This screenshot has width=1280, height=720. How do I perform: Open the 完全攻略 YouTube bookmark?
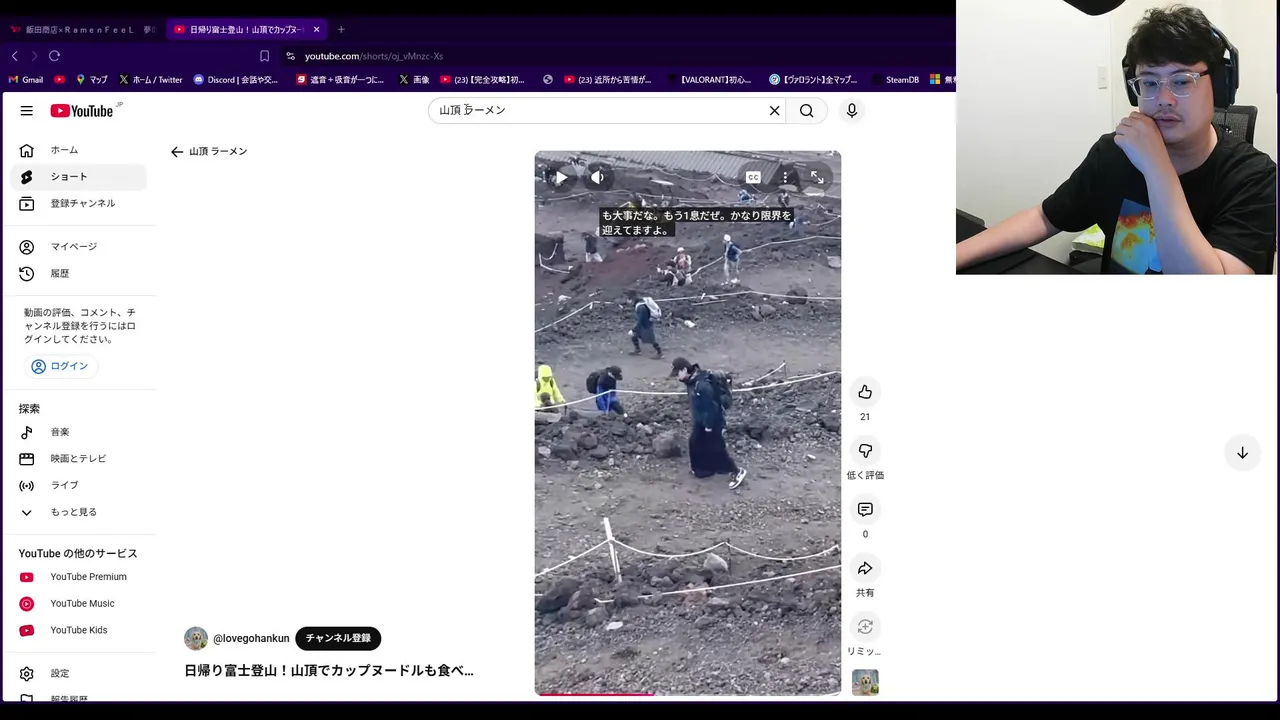[x=482, y=80]
